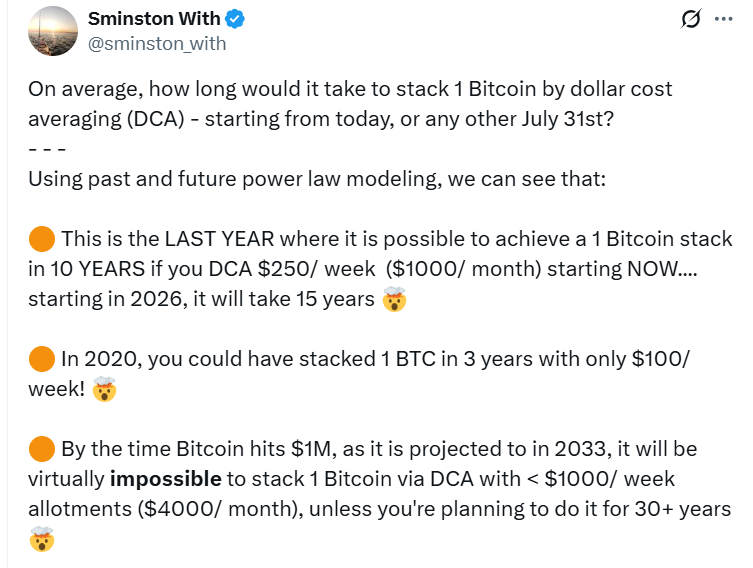Click the 'LAST YEAR' text in tweet

[x=219, y=239]
